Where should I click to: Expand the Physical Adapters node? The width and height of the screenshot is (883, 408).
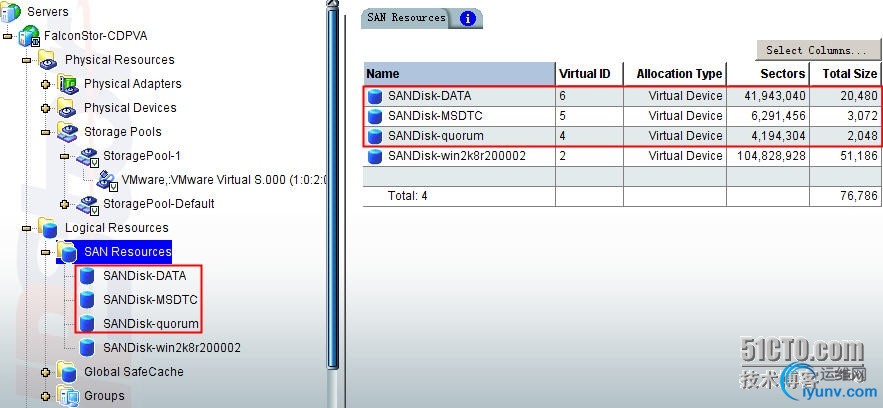pos(46,84)
